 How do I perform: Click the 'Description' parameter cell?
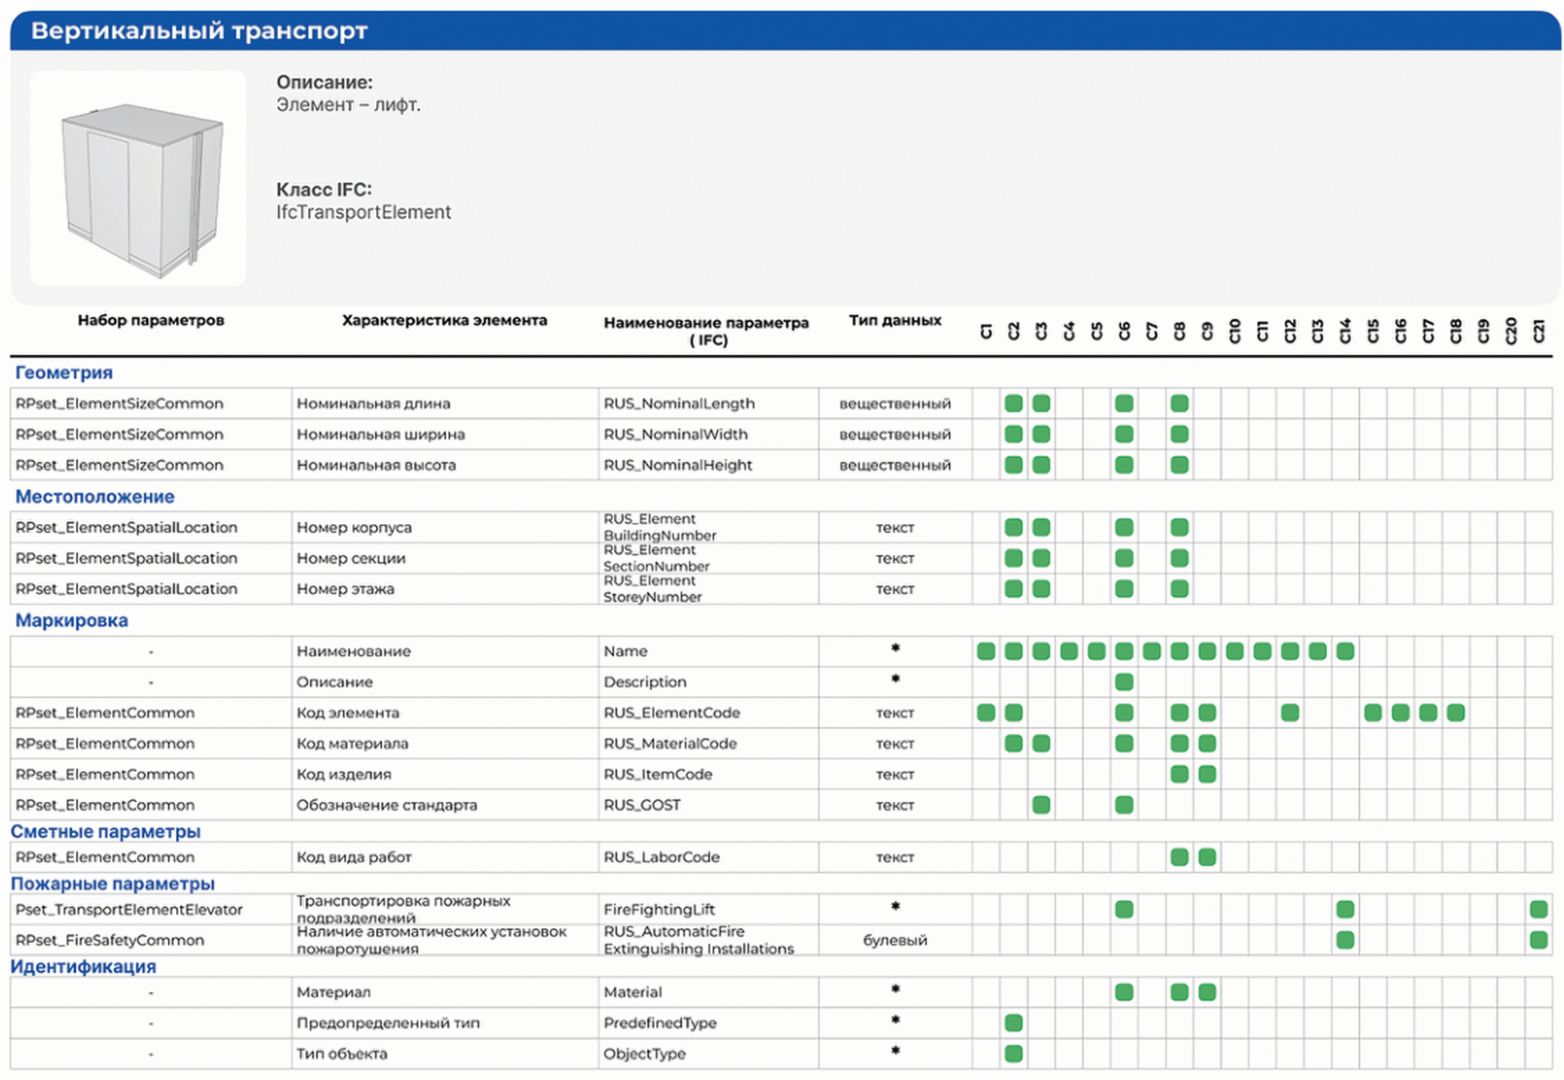coord(708,682)
